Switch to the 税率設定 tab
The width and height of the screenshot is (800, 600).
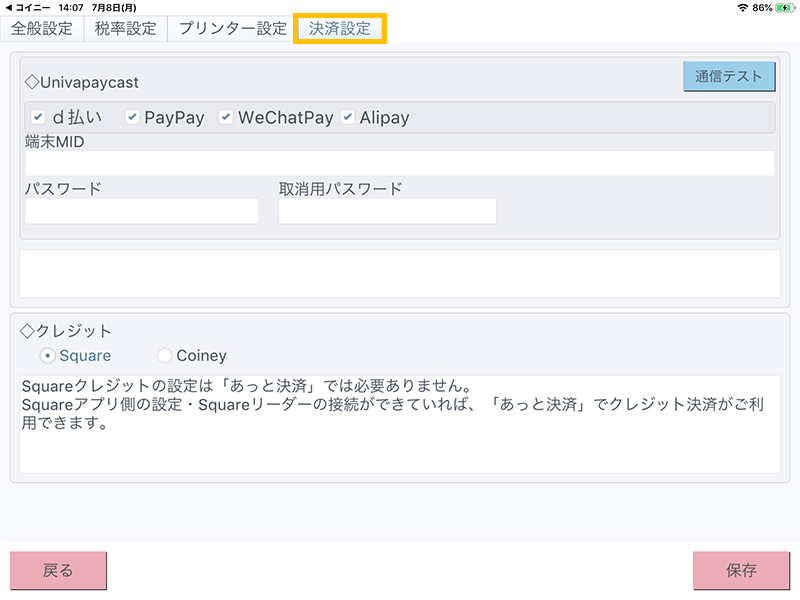point(125,28)
